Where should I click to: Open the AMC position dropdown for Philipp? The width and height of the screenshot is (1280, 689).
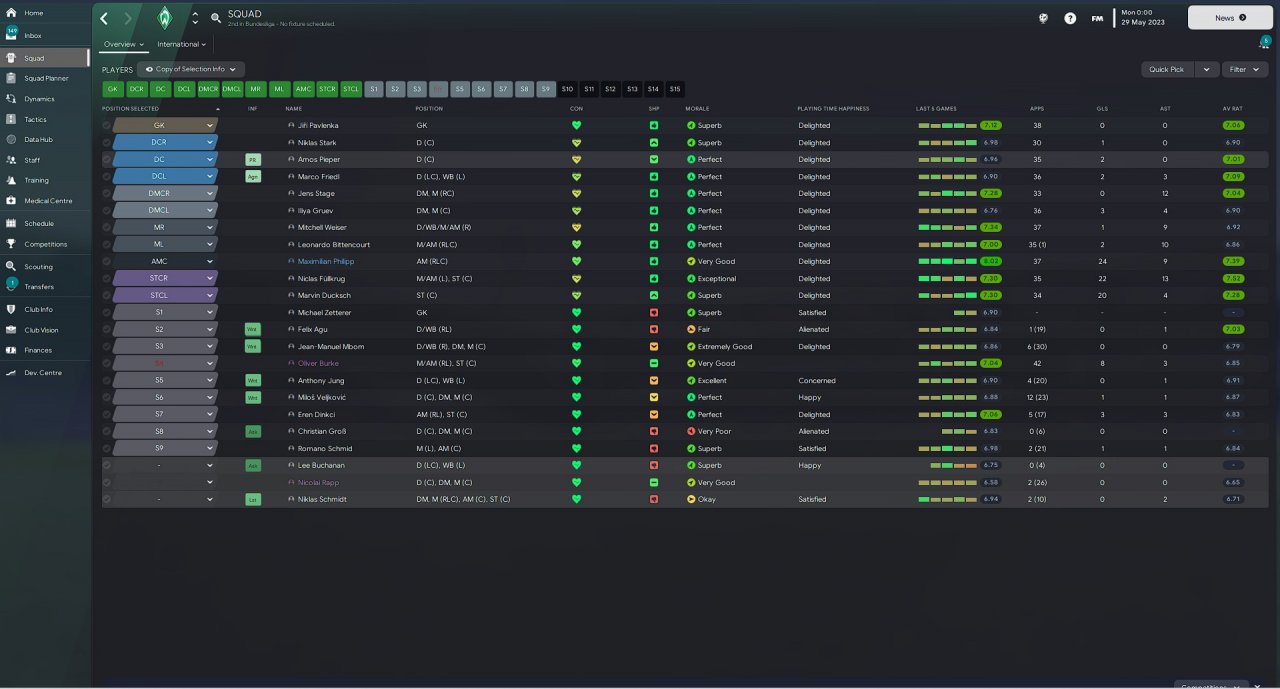165,262
